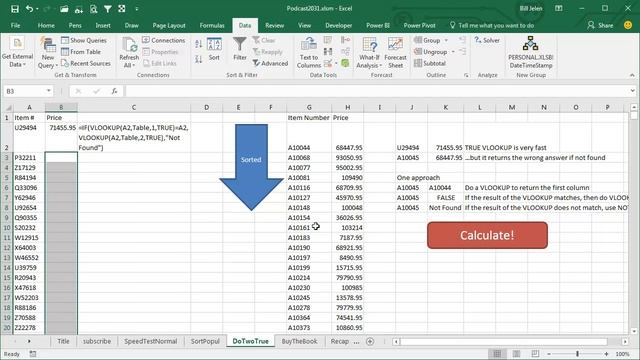Select column C header
Image resolution: width=640 pixels, height=360 pixels.
point(134,107)
